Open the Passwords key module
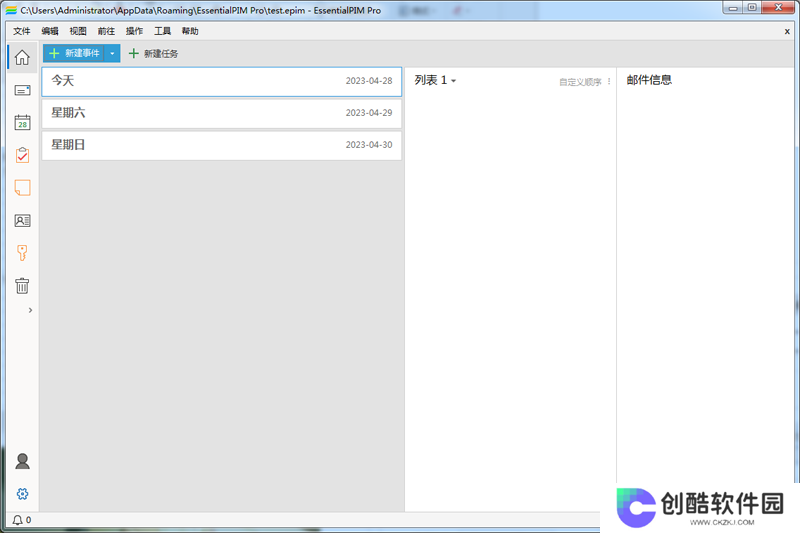The image size is (800, 533). coord(22,252)
